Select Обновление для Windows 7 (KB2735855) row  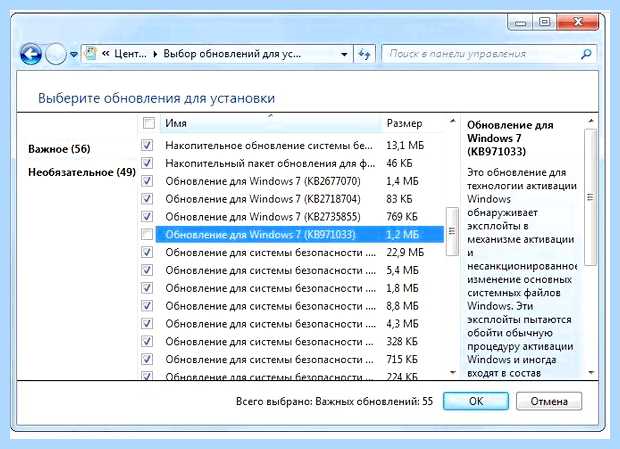pos(300,217)
